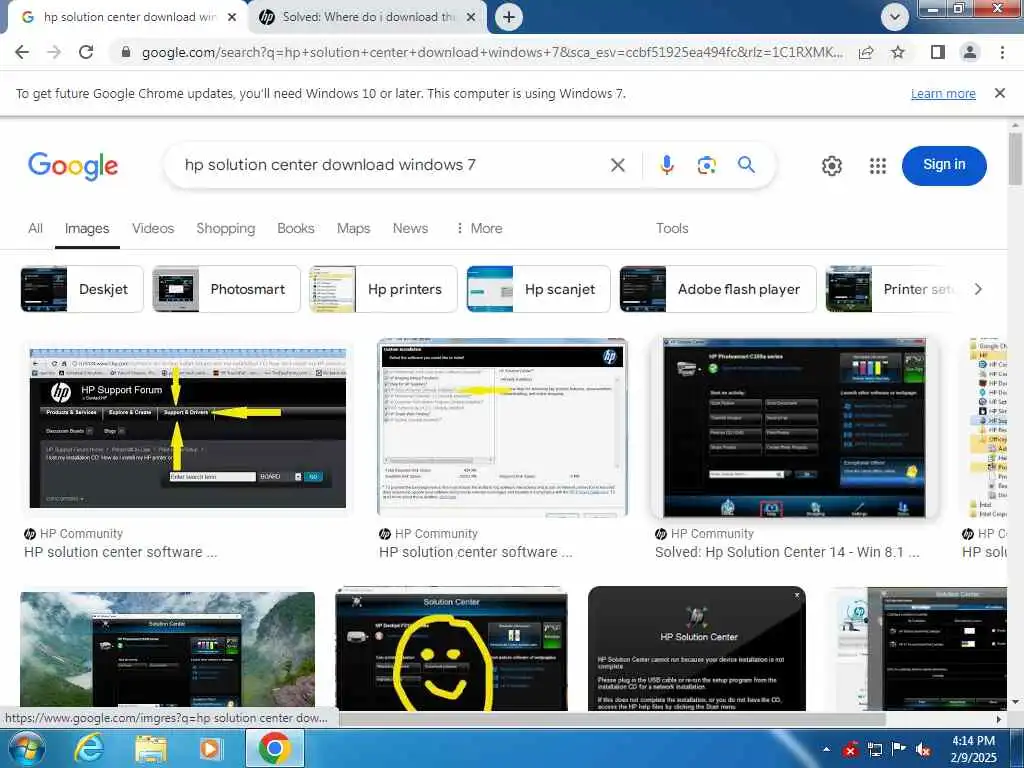Open the Action Center flag icon
Screen dimensions: 1024x768
pos(899,749)
